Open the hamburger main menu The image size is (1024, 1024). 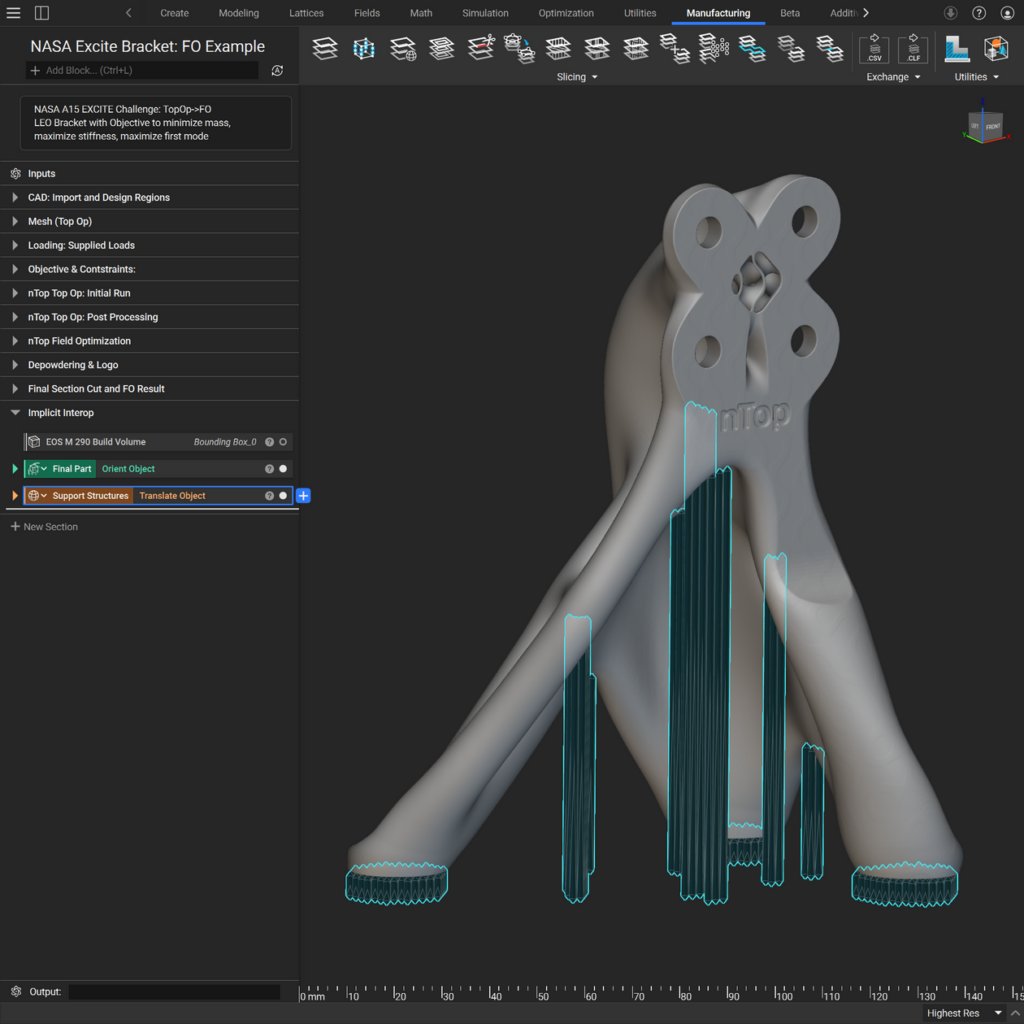point(13,13)
